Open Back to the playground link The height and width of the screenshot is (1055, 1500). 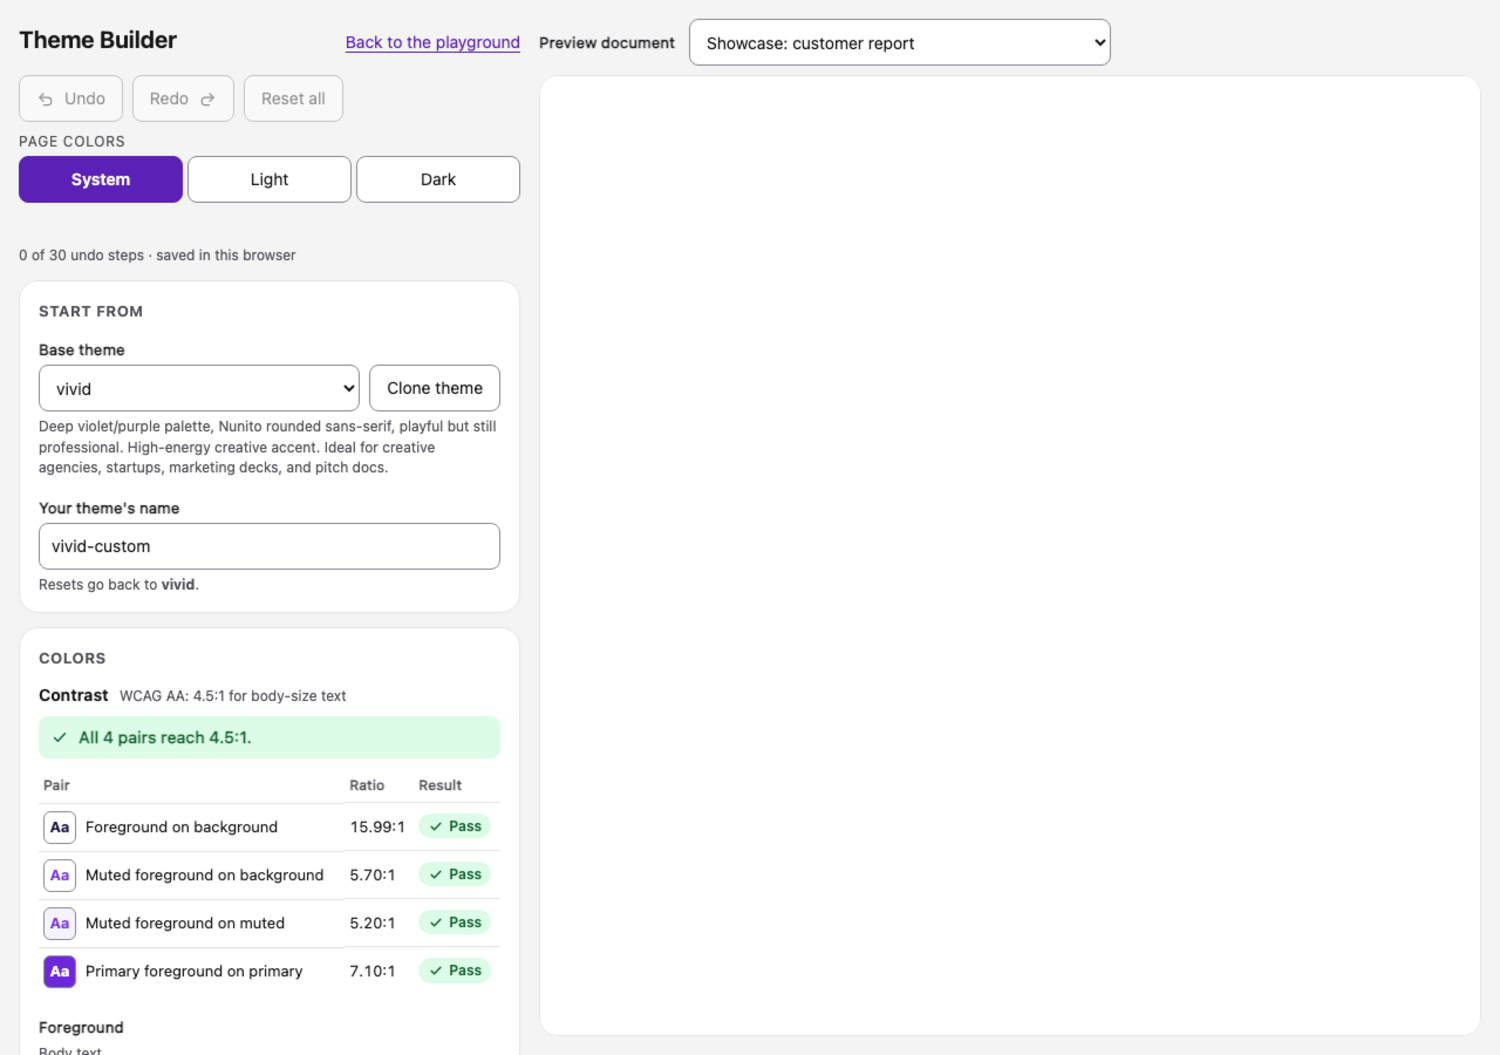[x=432, y=42]
